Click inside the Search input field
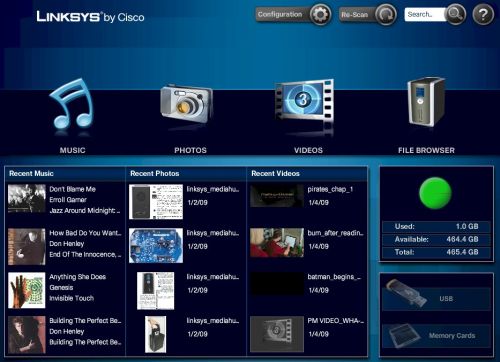 coord(425,15)
